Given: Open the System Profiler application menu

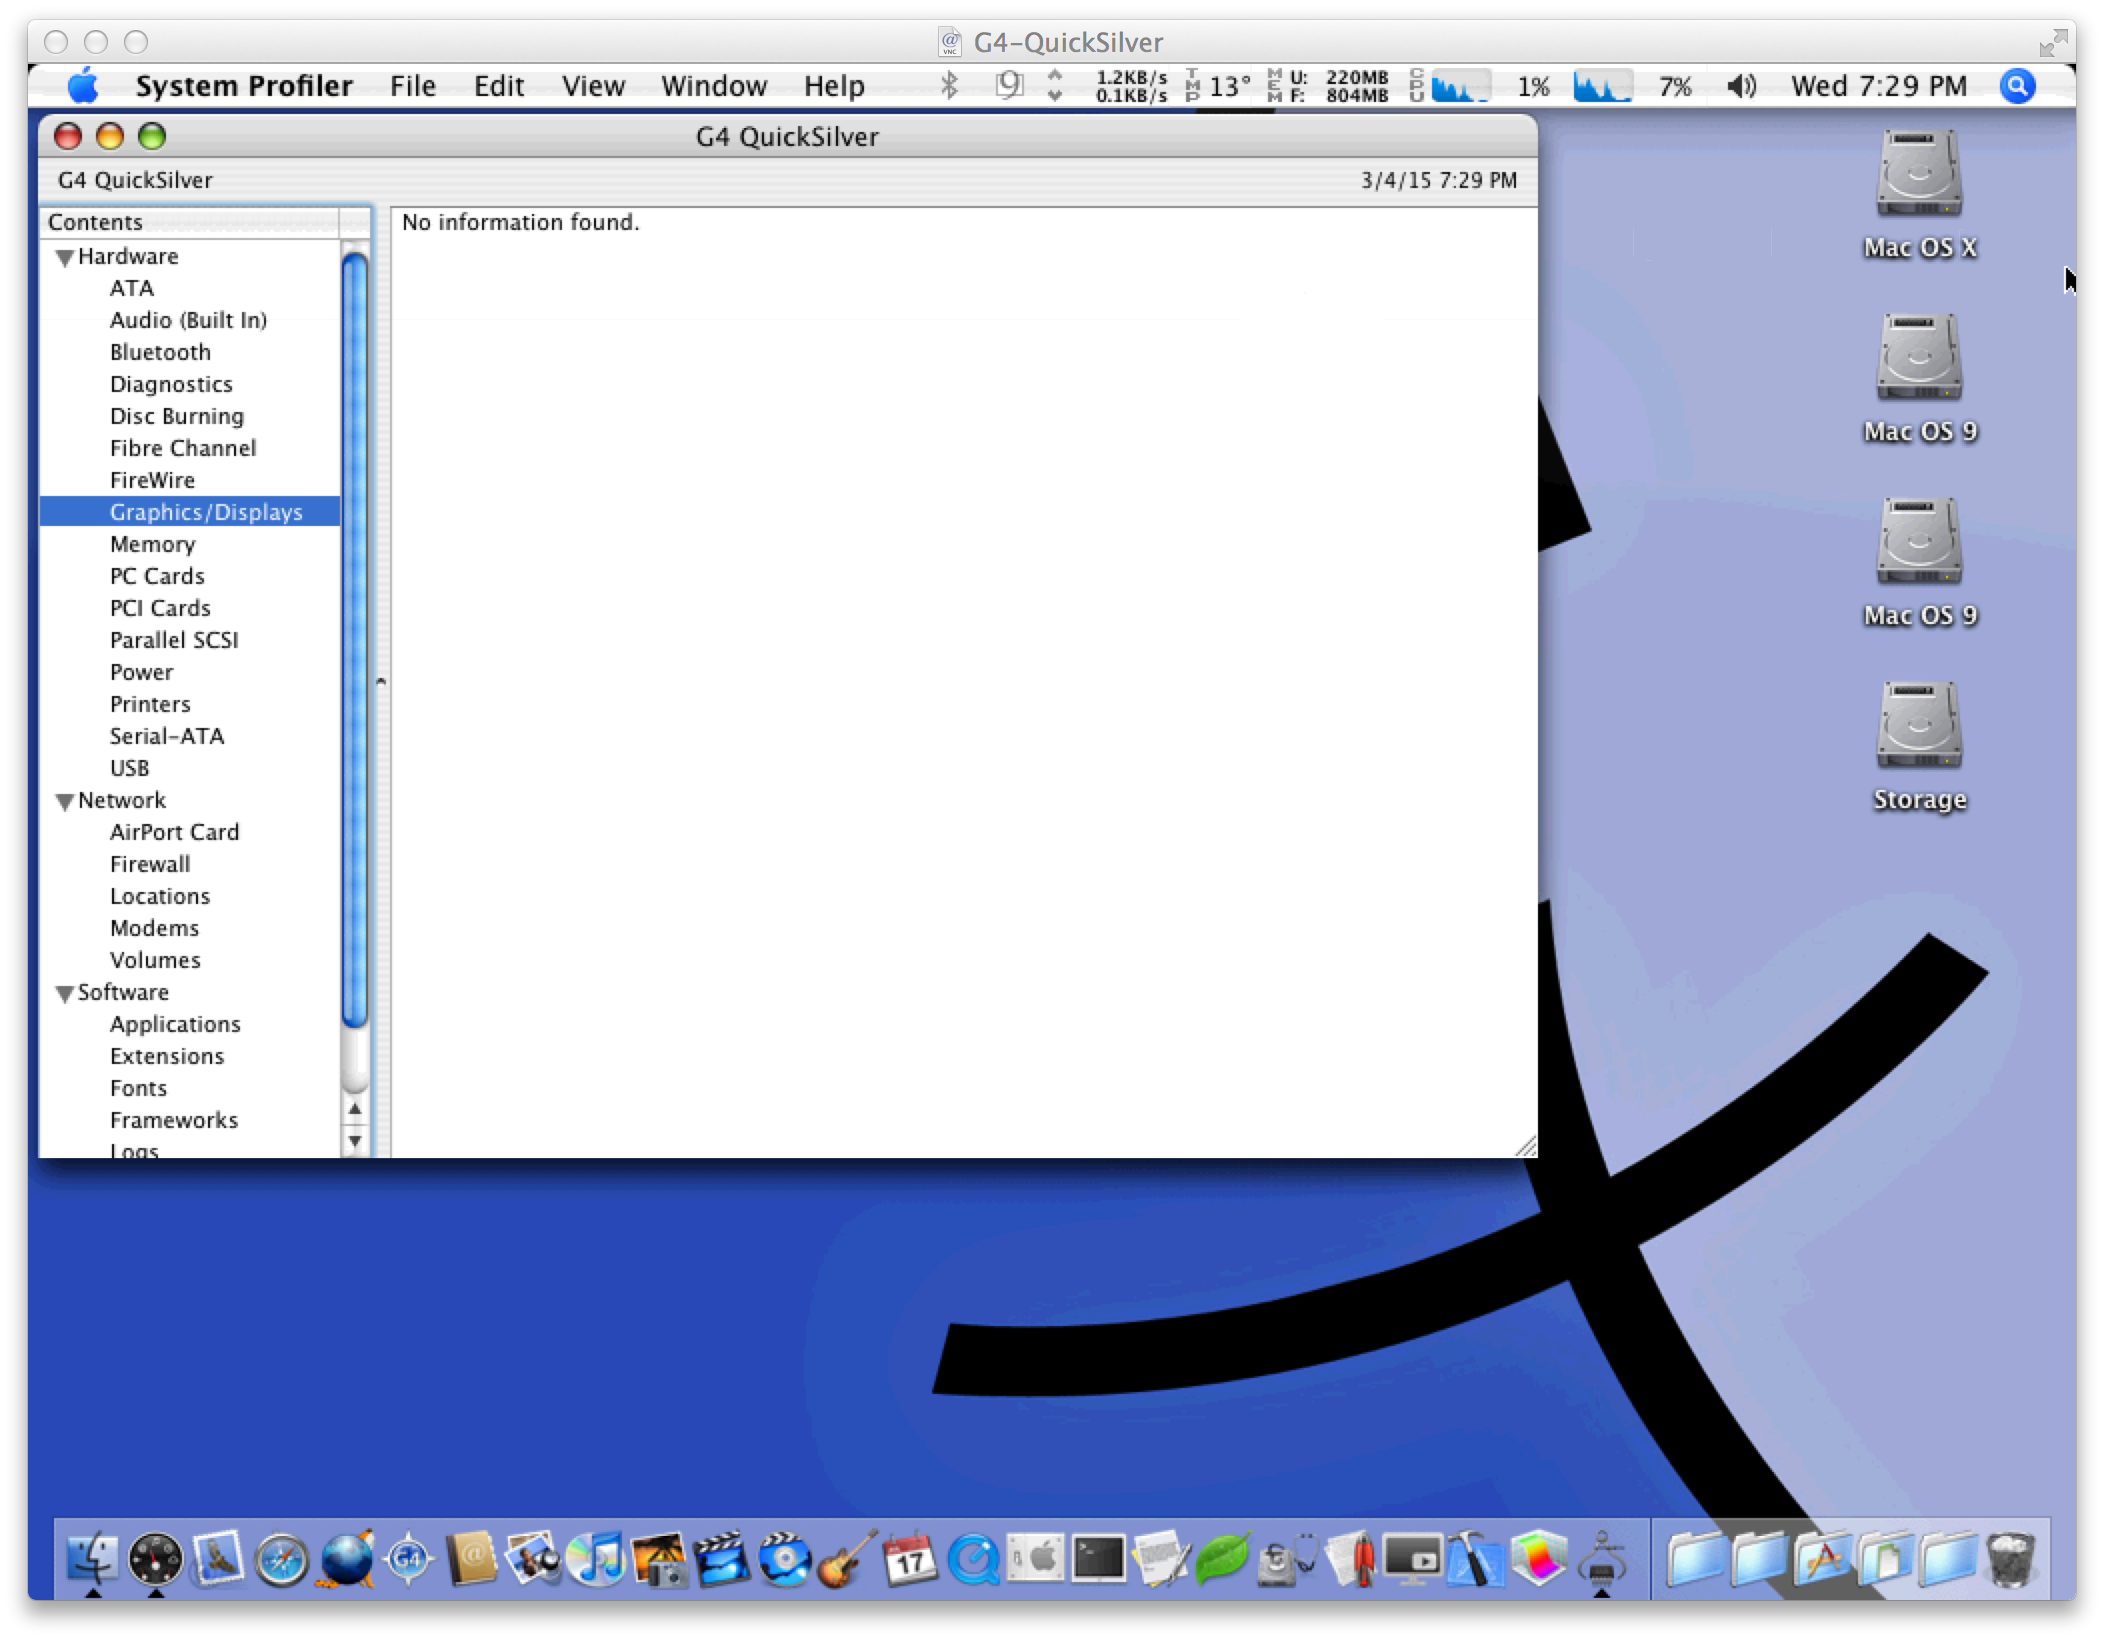Looking at the screenshot, I should click(244, 86).
